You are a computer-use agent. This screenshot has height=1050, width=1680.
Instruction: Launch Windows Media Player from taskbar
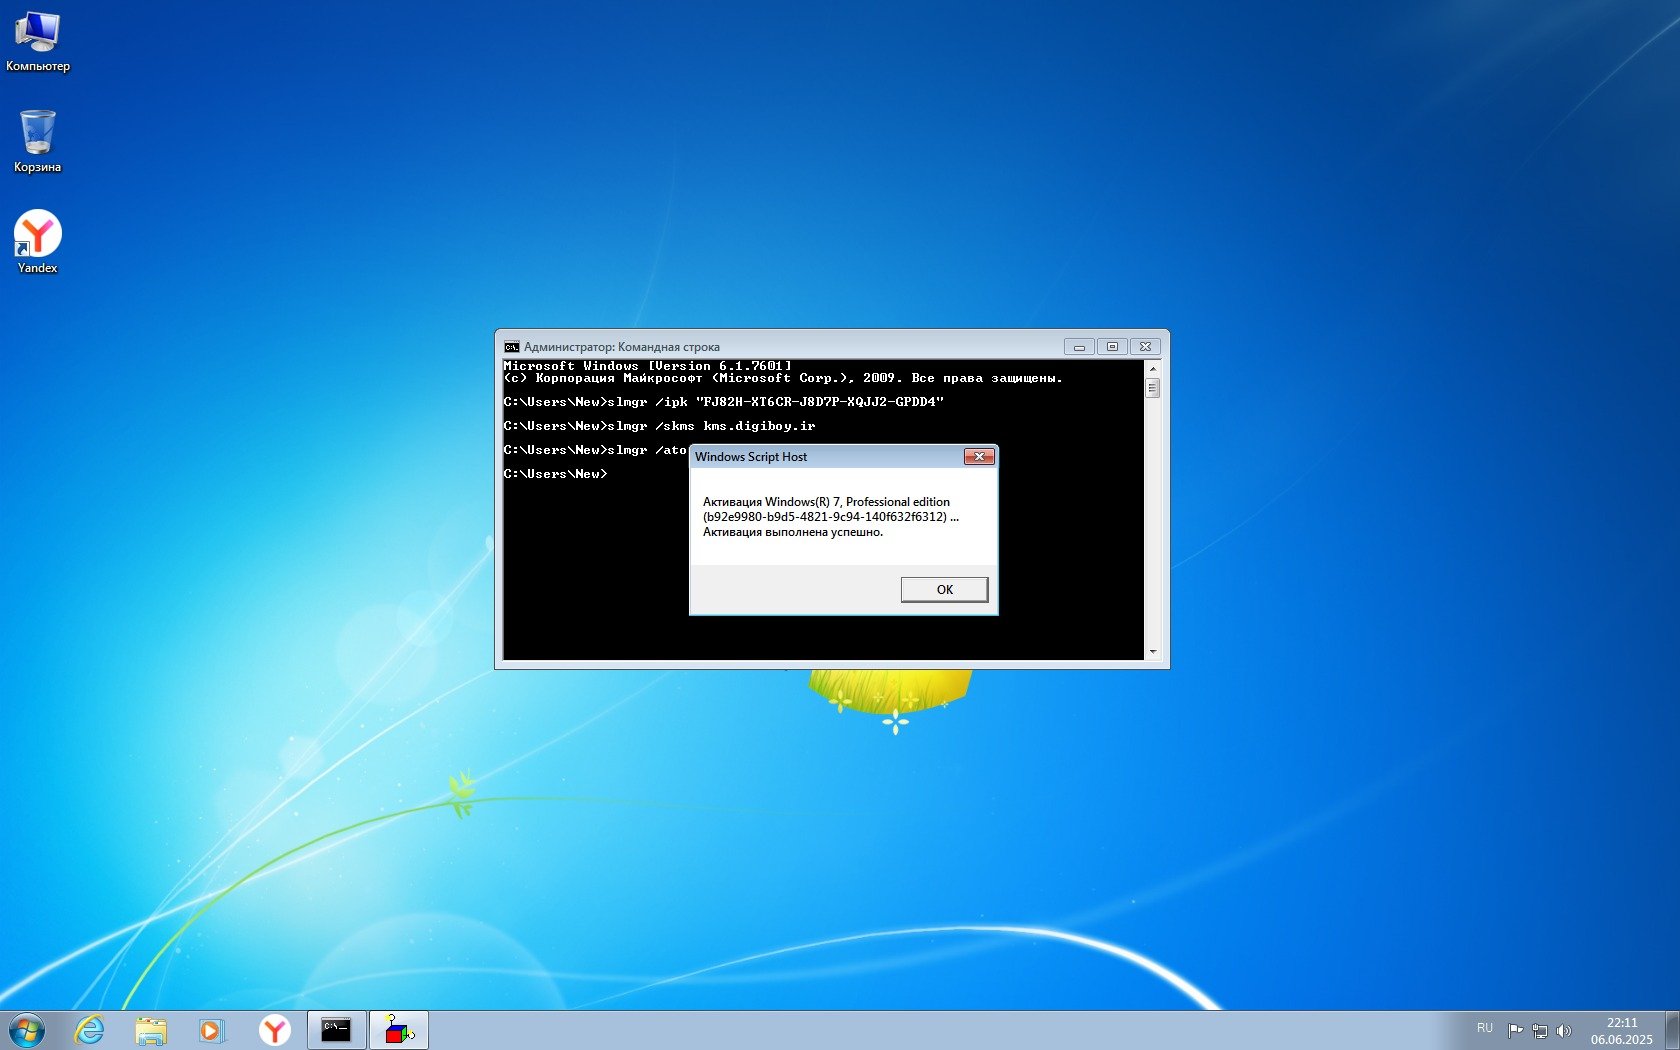pyautogui.click(x=212, y=1030)
